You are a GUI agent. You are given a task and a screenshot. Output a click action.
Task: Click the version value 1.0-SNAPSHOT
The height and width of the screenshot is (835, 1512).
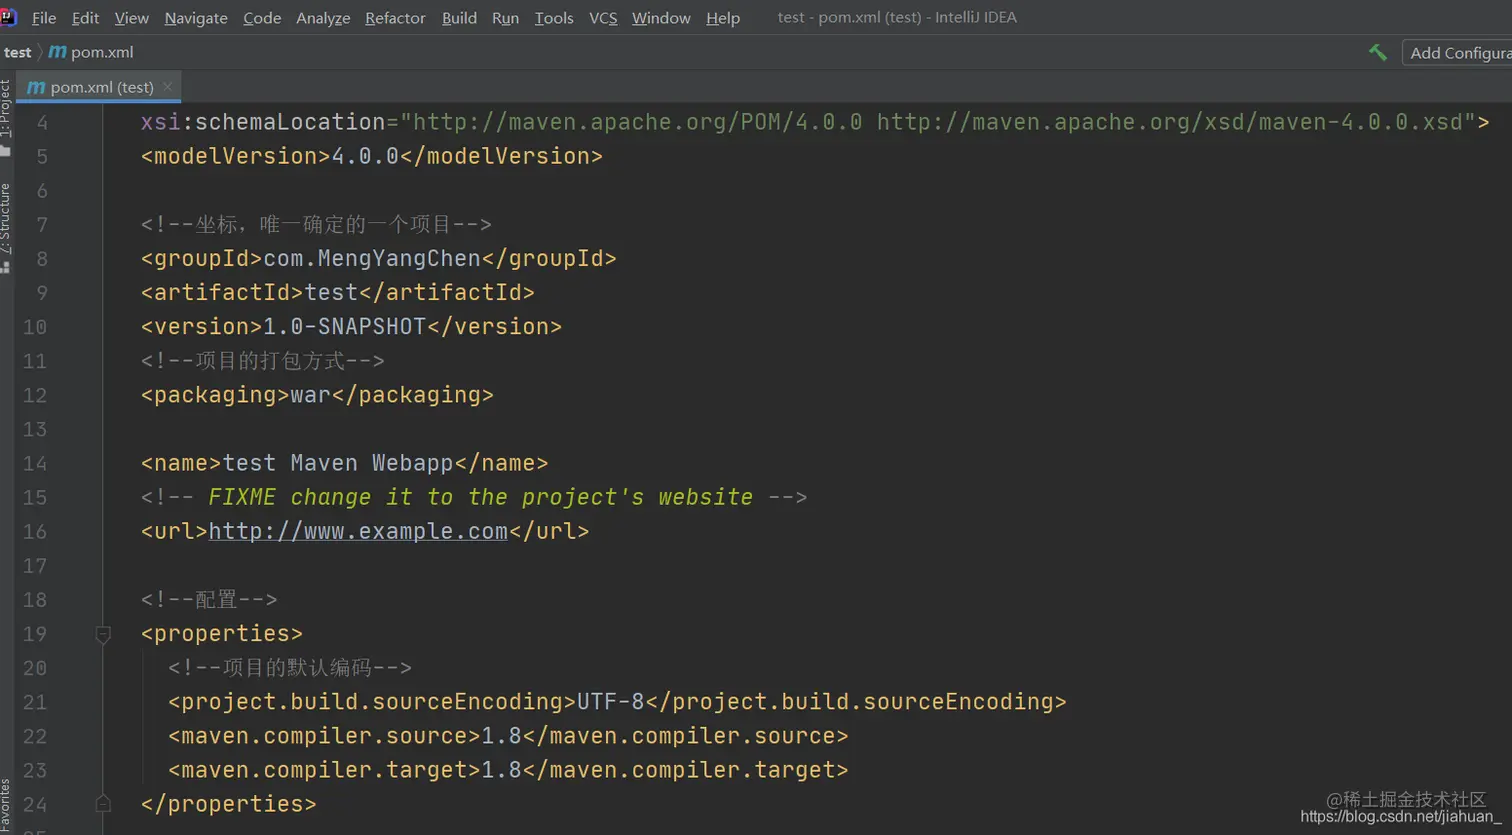pos(344,326)
